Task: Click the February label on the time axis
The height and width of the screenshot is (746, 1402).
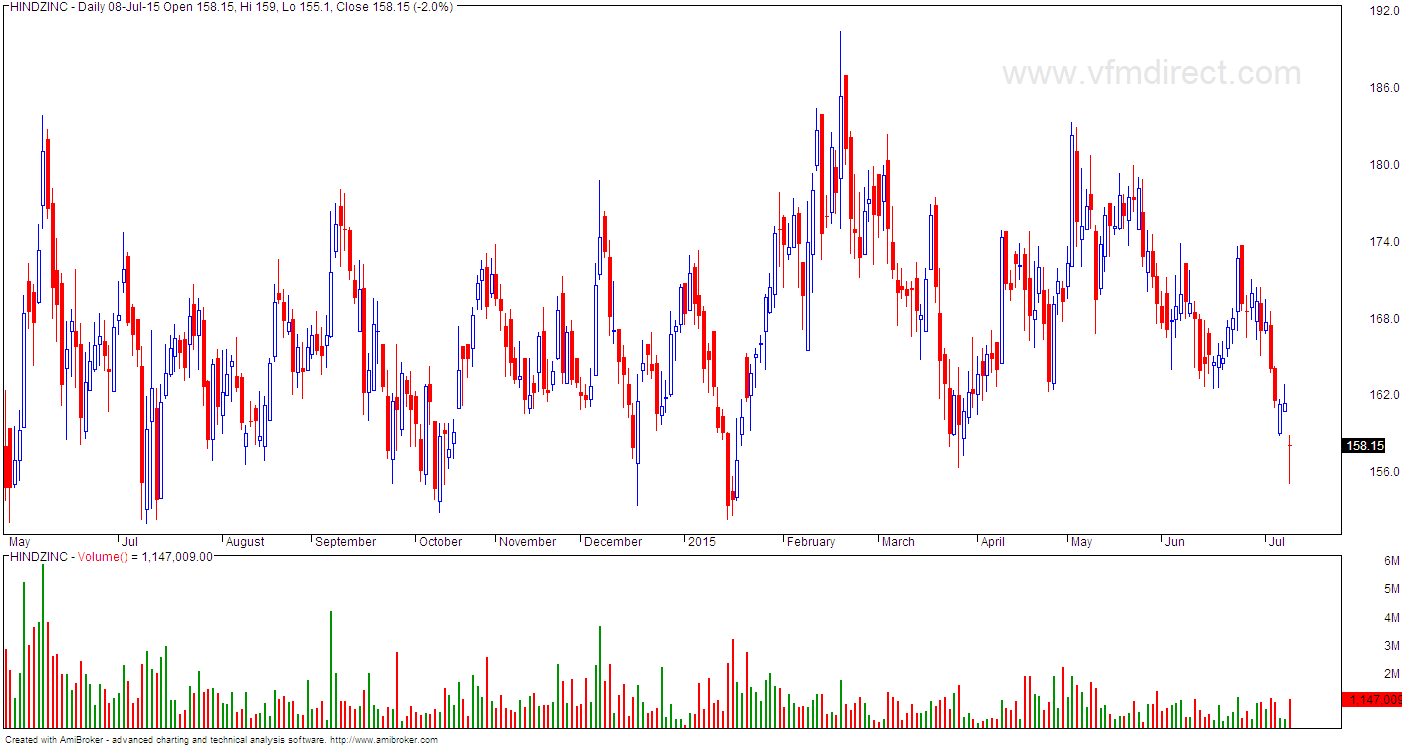Action: click(811, 541)
